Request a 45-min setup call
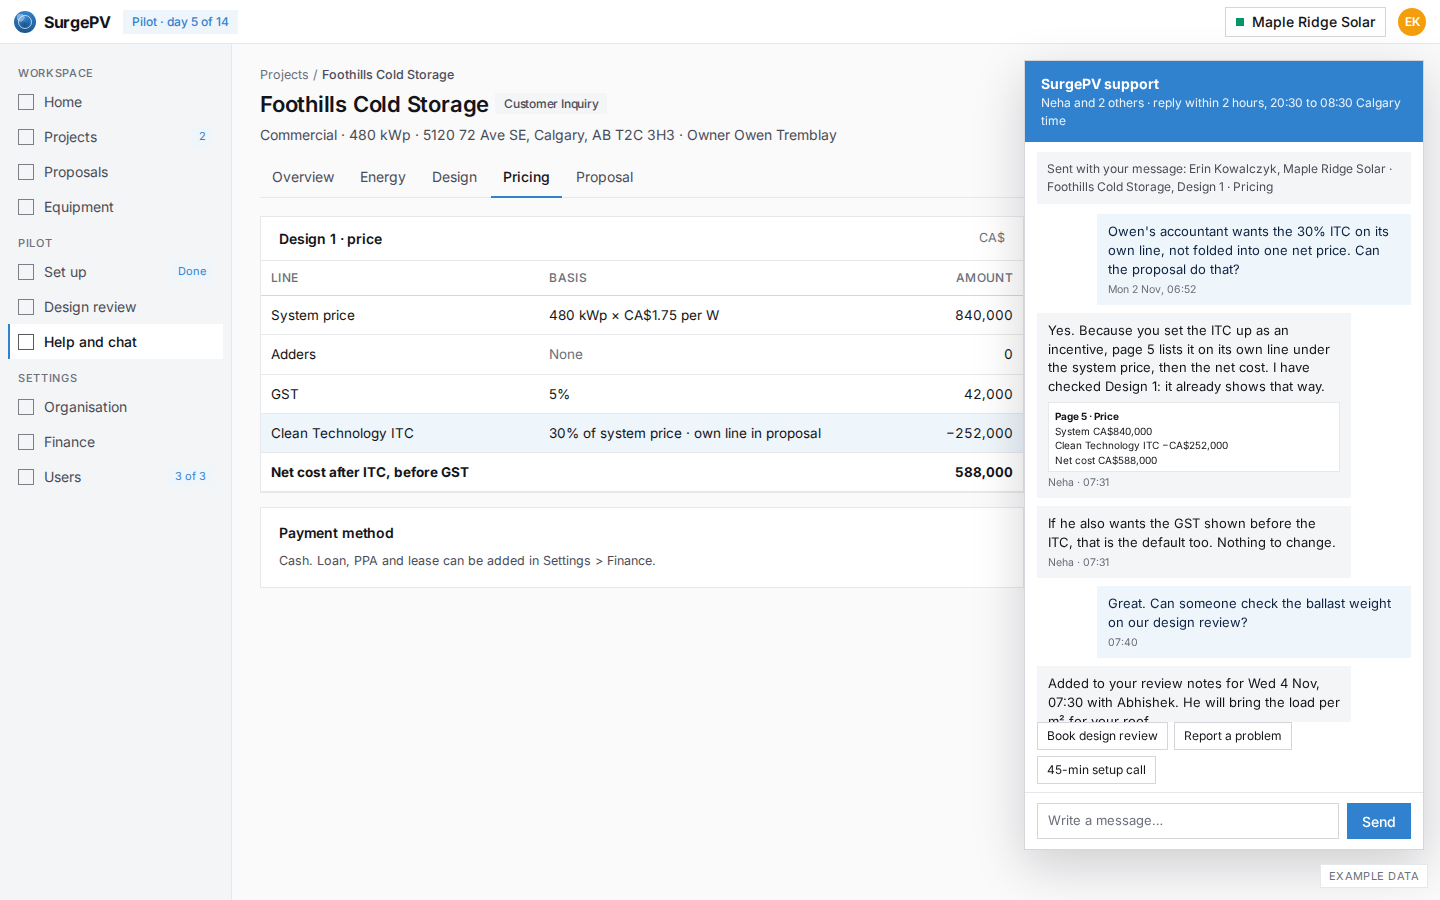 (1096, 770)
